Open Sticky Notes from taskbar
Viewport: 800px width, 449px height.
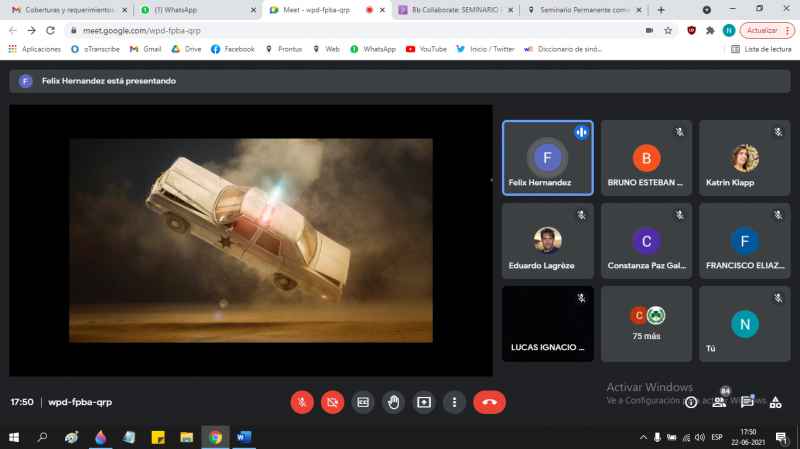tap(158, 437)
